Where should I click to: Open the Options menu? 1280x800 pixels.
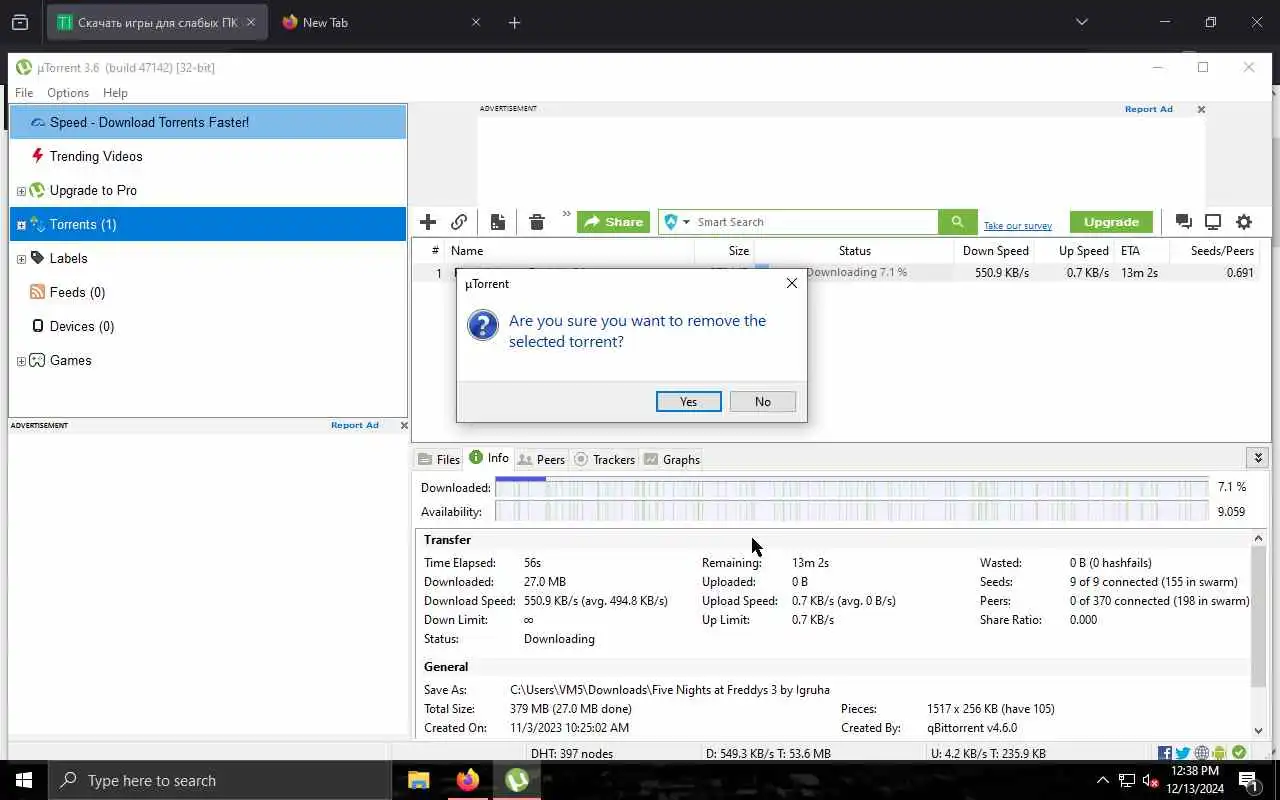click(x=68, y=93)
